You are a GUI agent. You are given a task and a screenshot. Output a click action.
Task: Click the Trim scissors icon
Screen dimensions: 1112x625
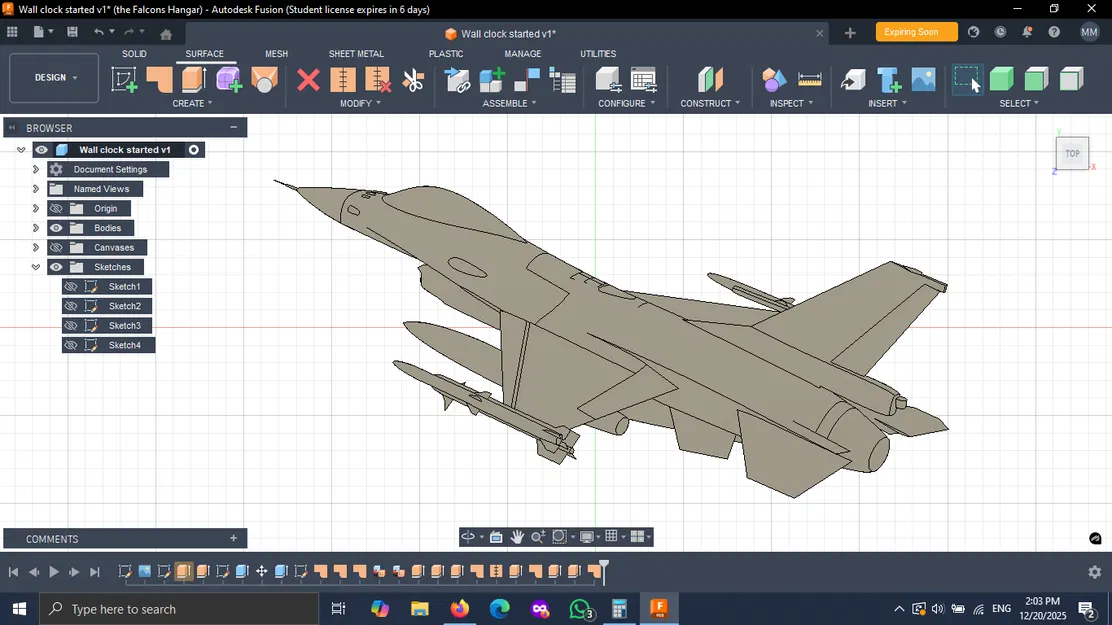[413, 80]
